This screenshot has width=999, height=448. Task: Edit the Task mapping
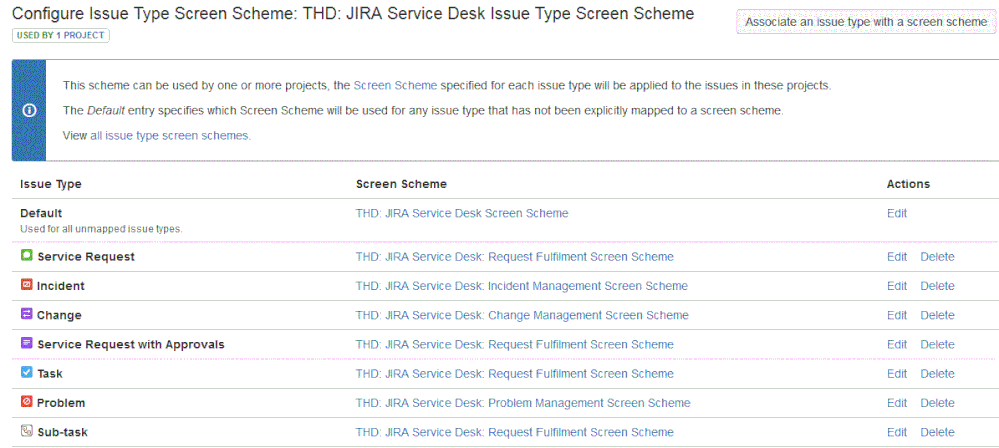[896, 373]
